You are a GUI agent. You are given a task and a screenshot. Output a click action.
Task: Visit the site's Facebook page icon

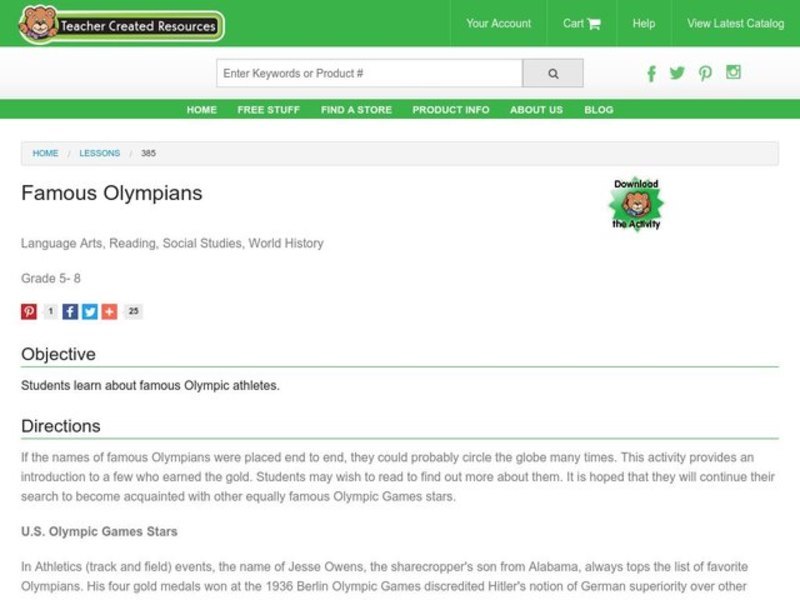(x=651, y=73)
